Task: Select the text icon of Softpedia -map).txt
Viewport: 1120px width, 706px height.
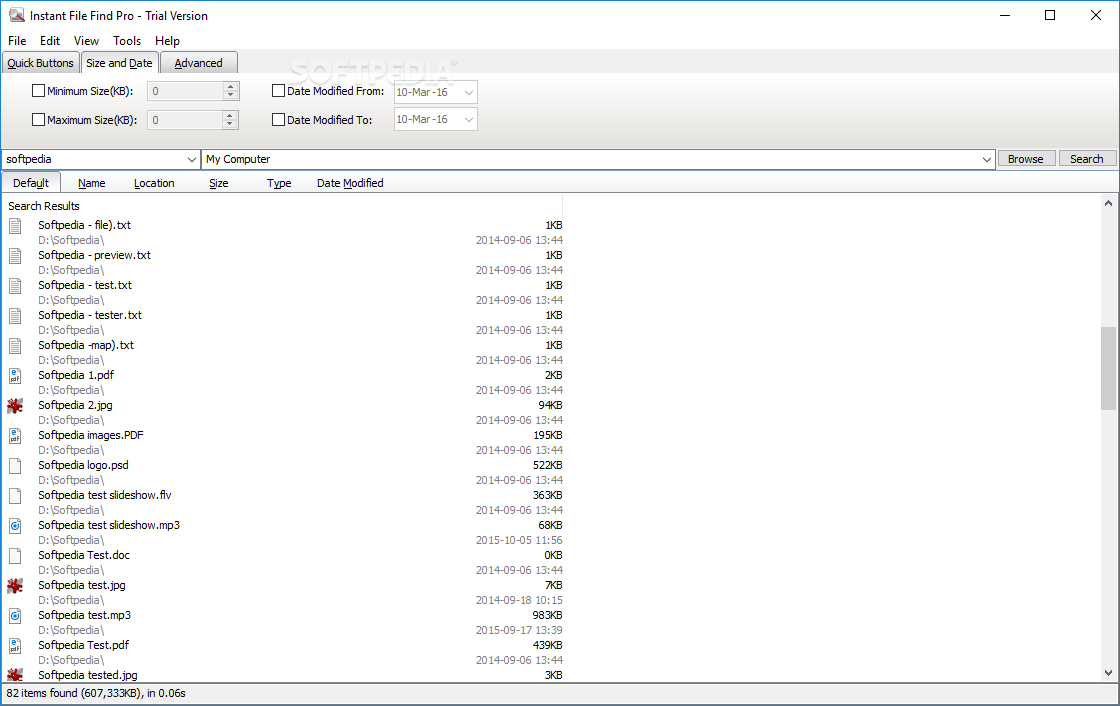Action: (x=15, y=346)
